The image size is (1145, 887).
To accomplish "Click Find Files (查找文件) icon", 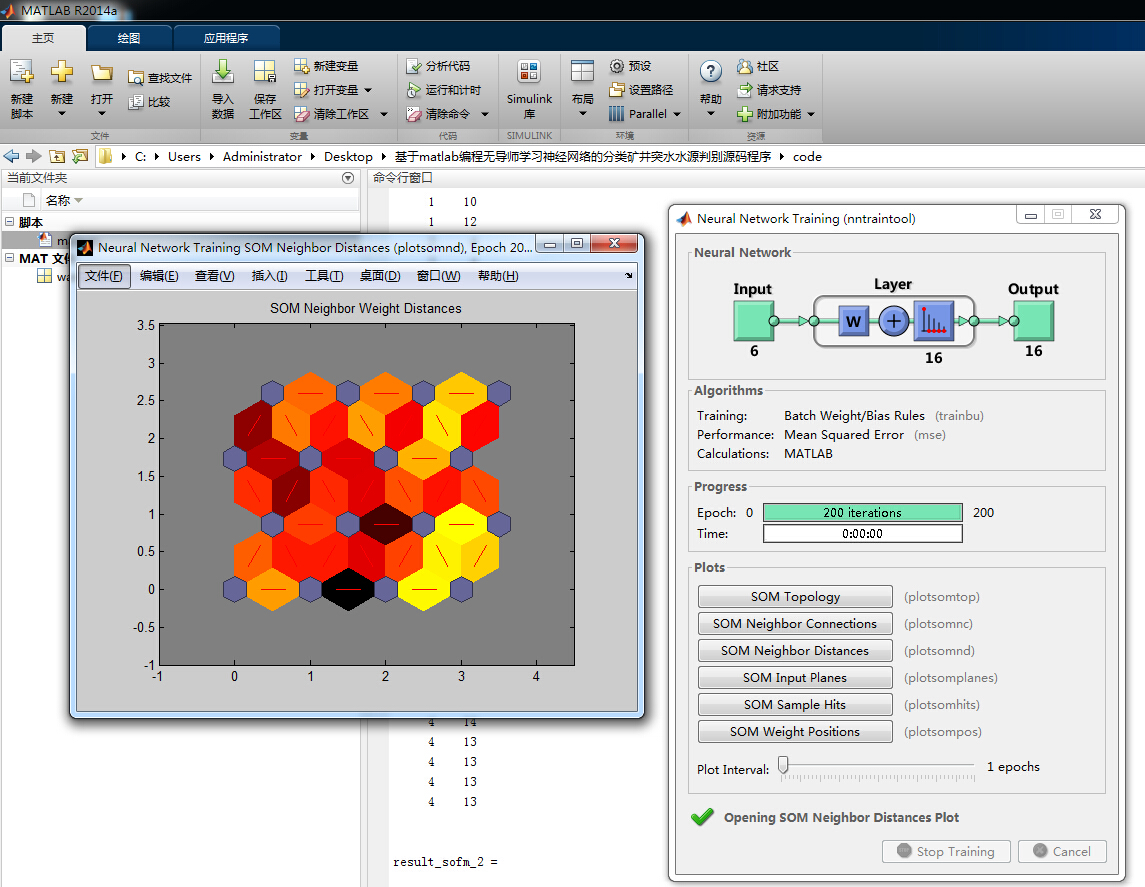I will click(x=135, y=77).
